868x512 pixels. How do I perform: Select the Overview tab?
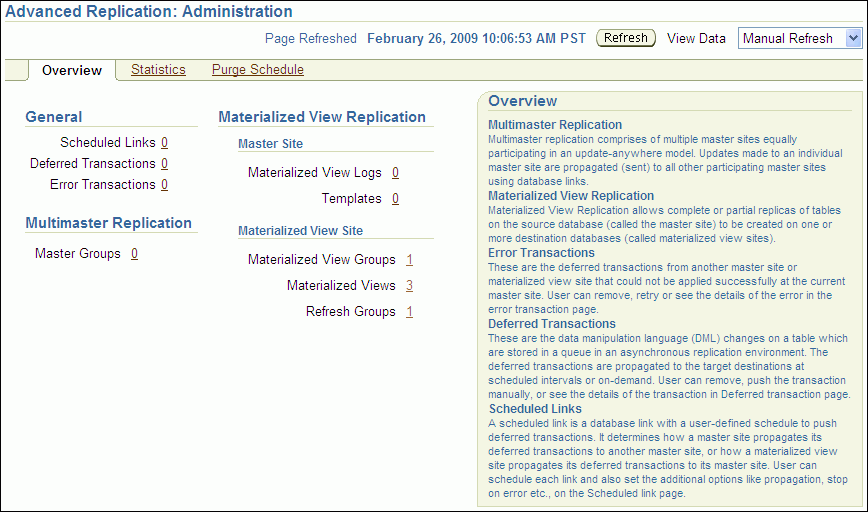pyautogui.click(x=72, y=70)
